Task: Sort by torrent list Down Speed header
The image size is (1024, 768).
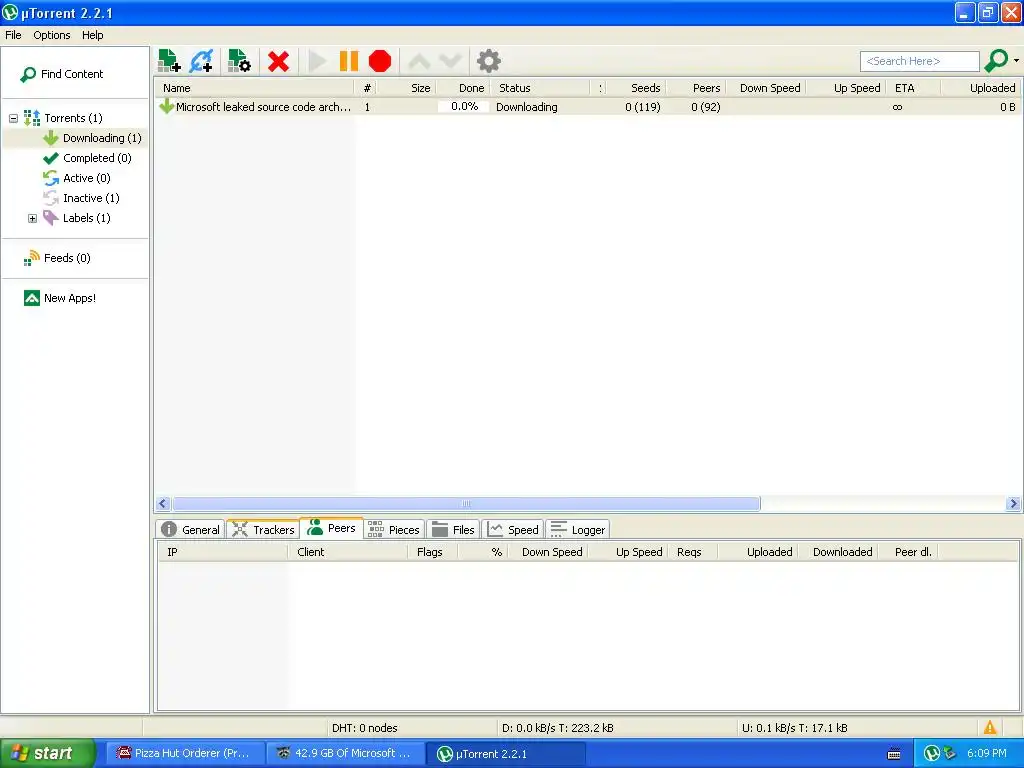Action: pos(766,88)
